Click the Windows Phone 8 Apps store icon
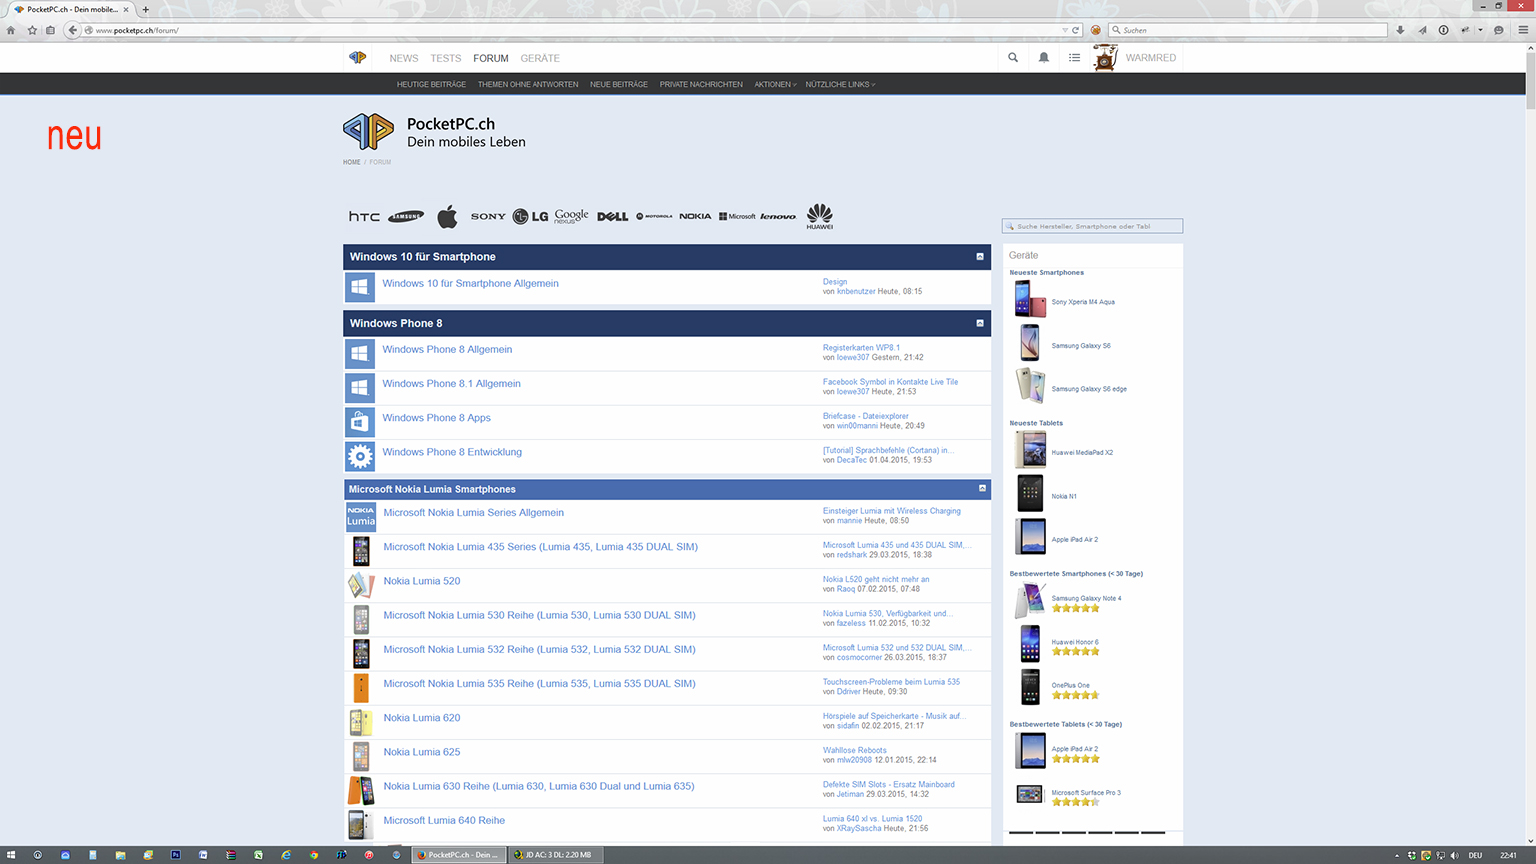Image resolution: width=1536 pixels, height=864 pixels. [x=360, y=422]
